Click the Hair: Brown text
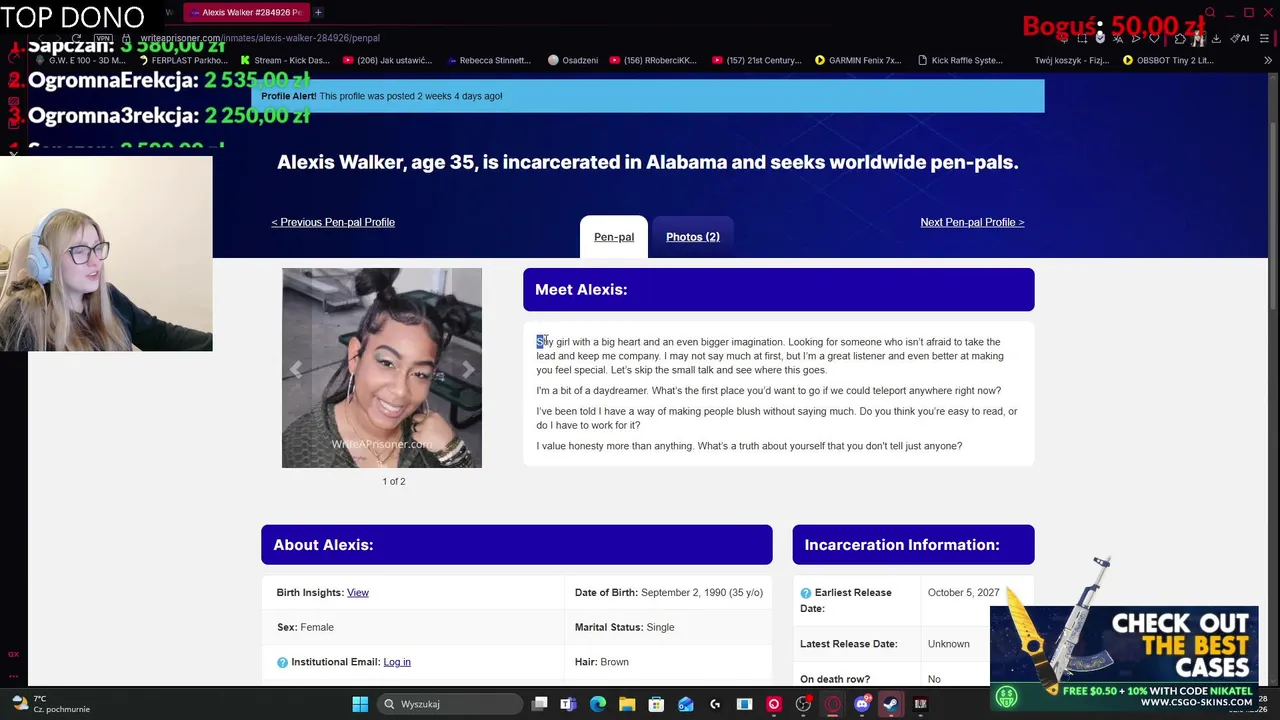Viewport: 1280px width, 720px height. (602, 662)
